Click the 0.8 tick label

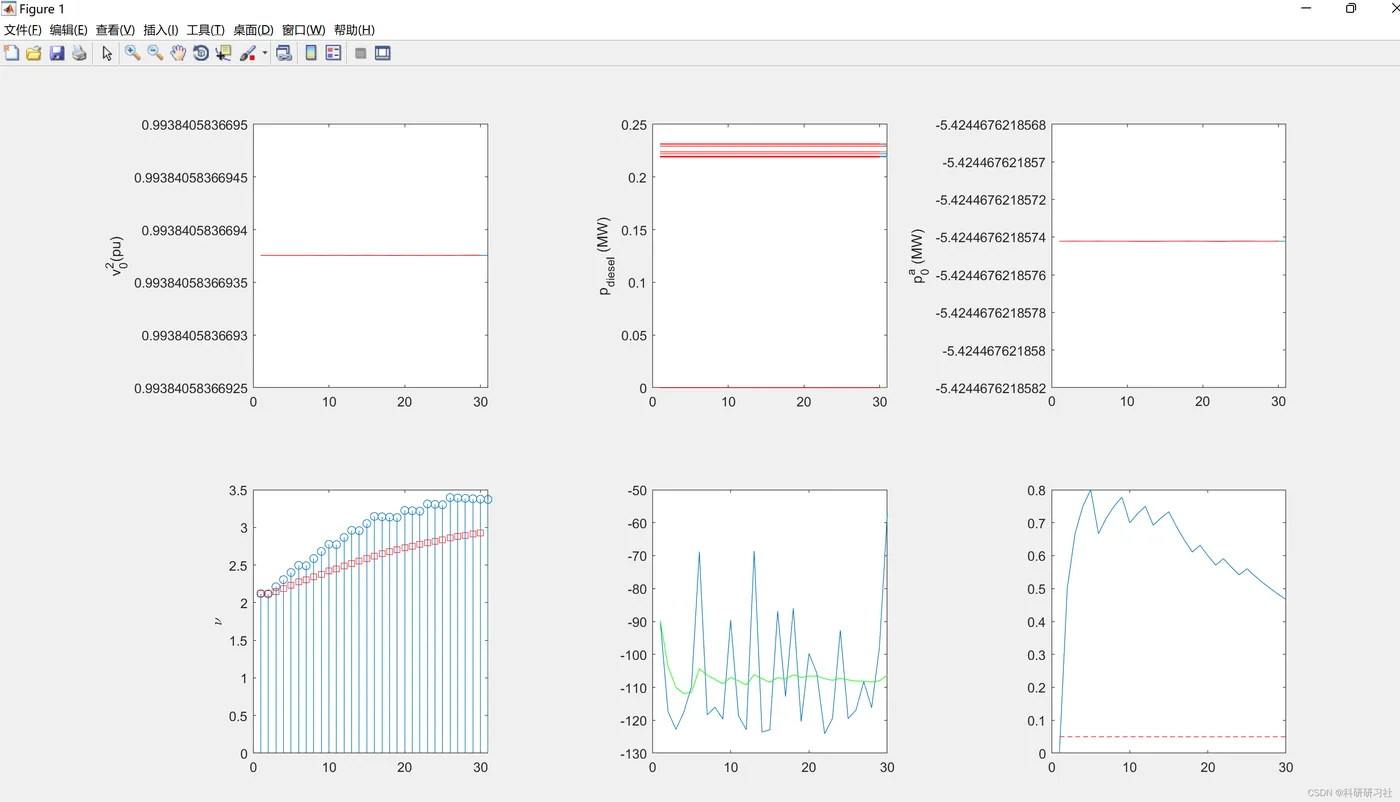[x=1036, y=491]
